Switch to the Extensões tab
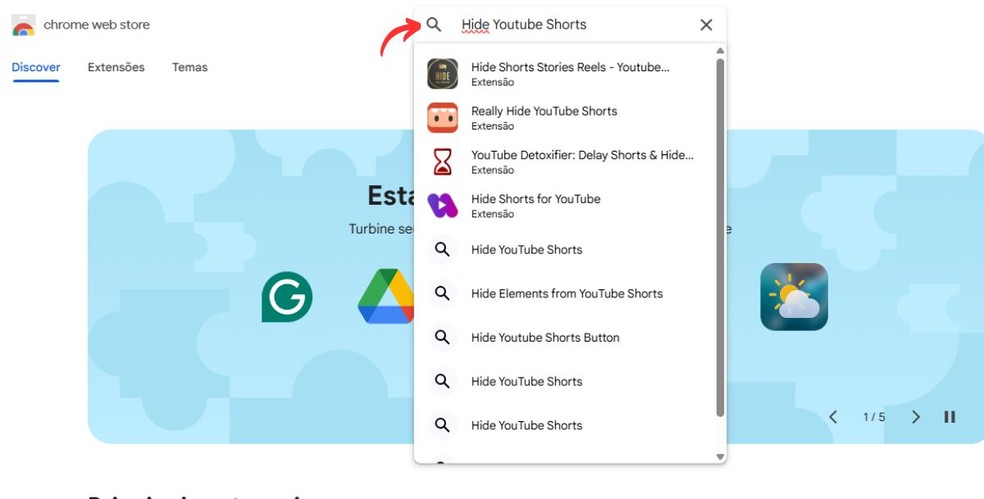The image size is (984, 499). (x=116, y=67)
